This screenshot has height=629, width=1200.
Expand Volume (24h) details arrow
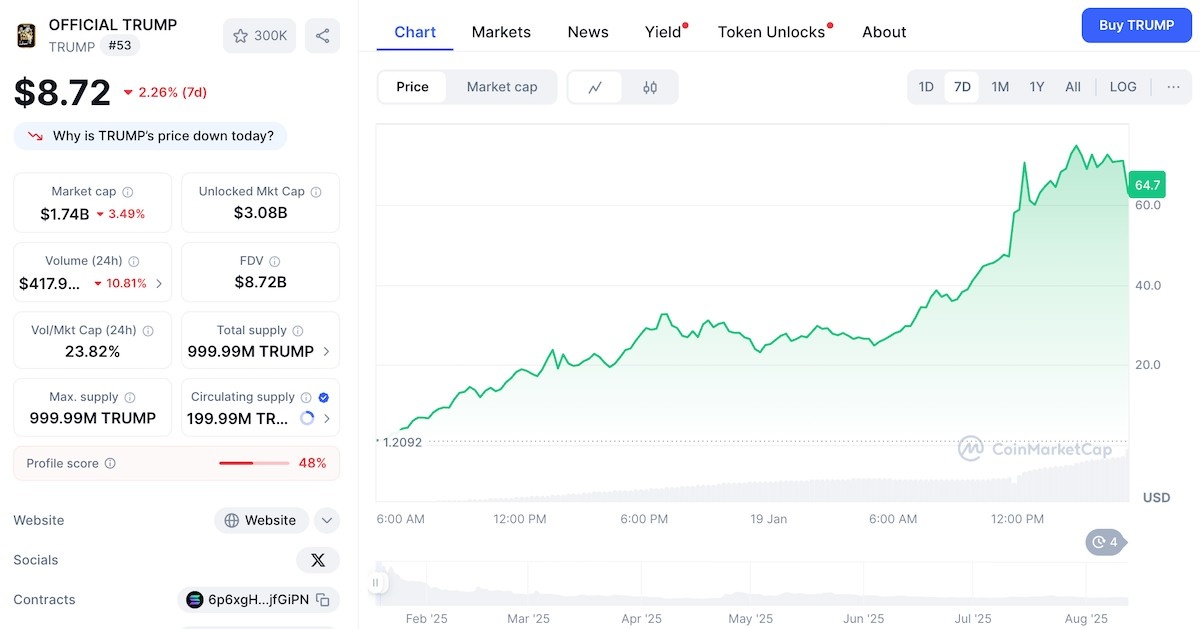tap(159, 283)
